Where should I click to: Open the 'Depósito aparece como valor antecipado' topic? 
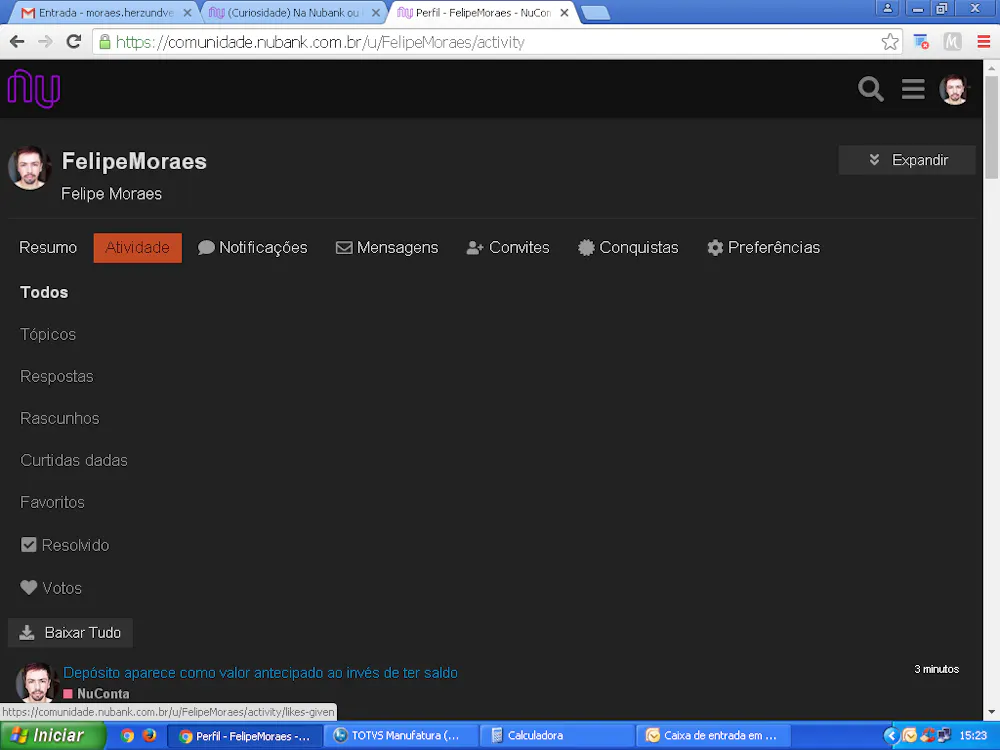pos(260,673)
